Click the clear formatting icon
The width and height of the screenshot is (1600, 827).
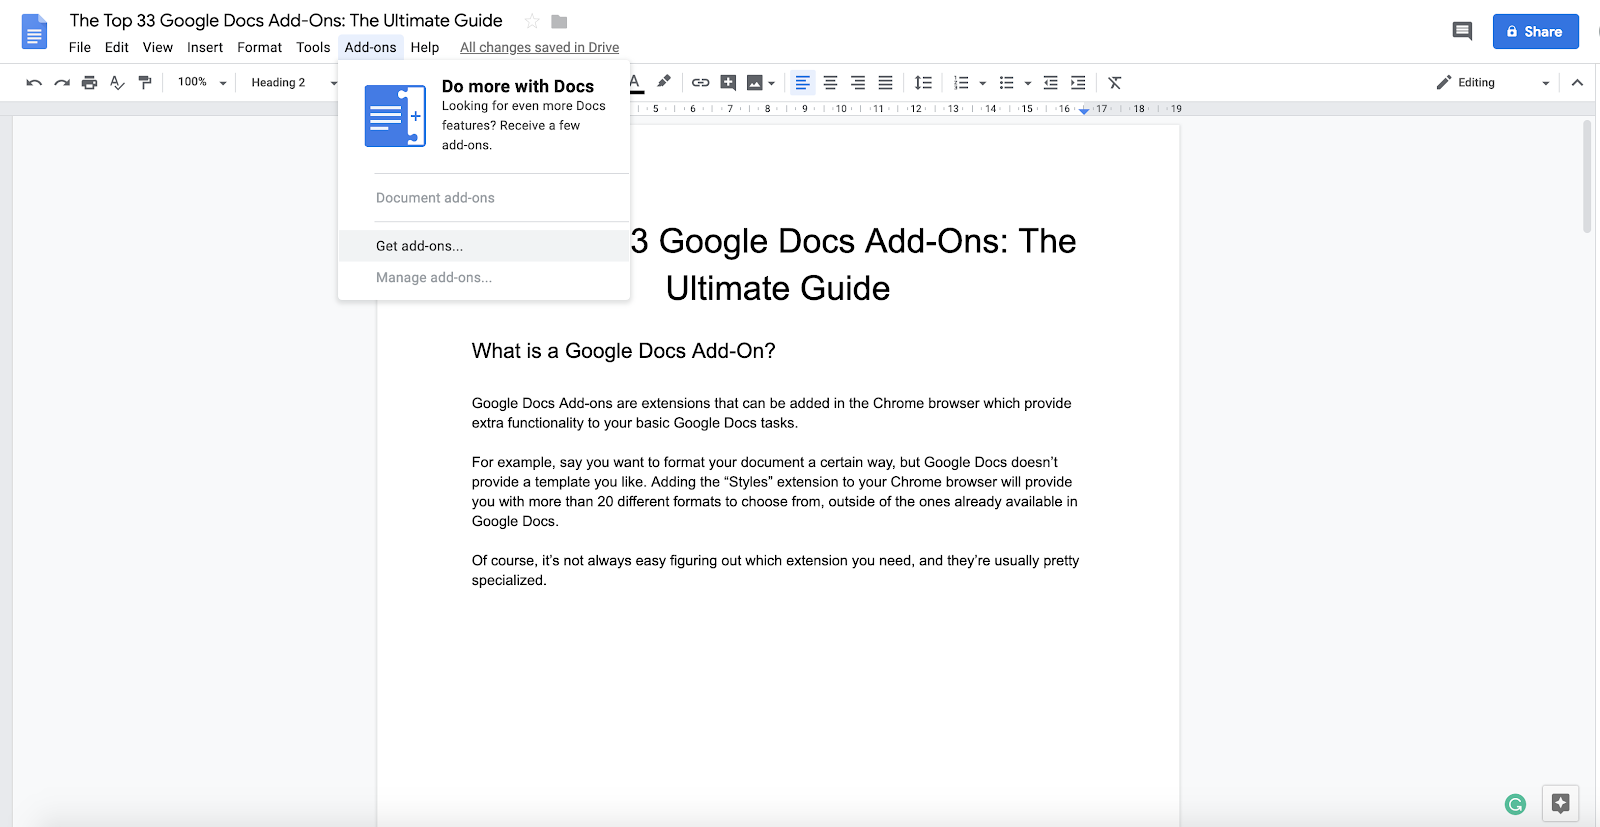(x=1115, y=83)
